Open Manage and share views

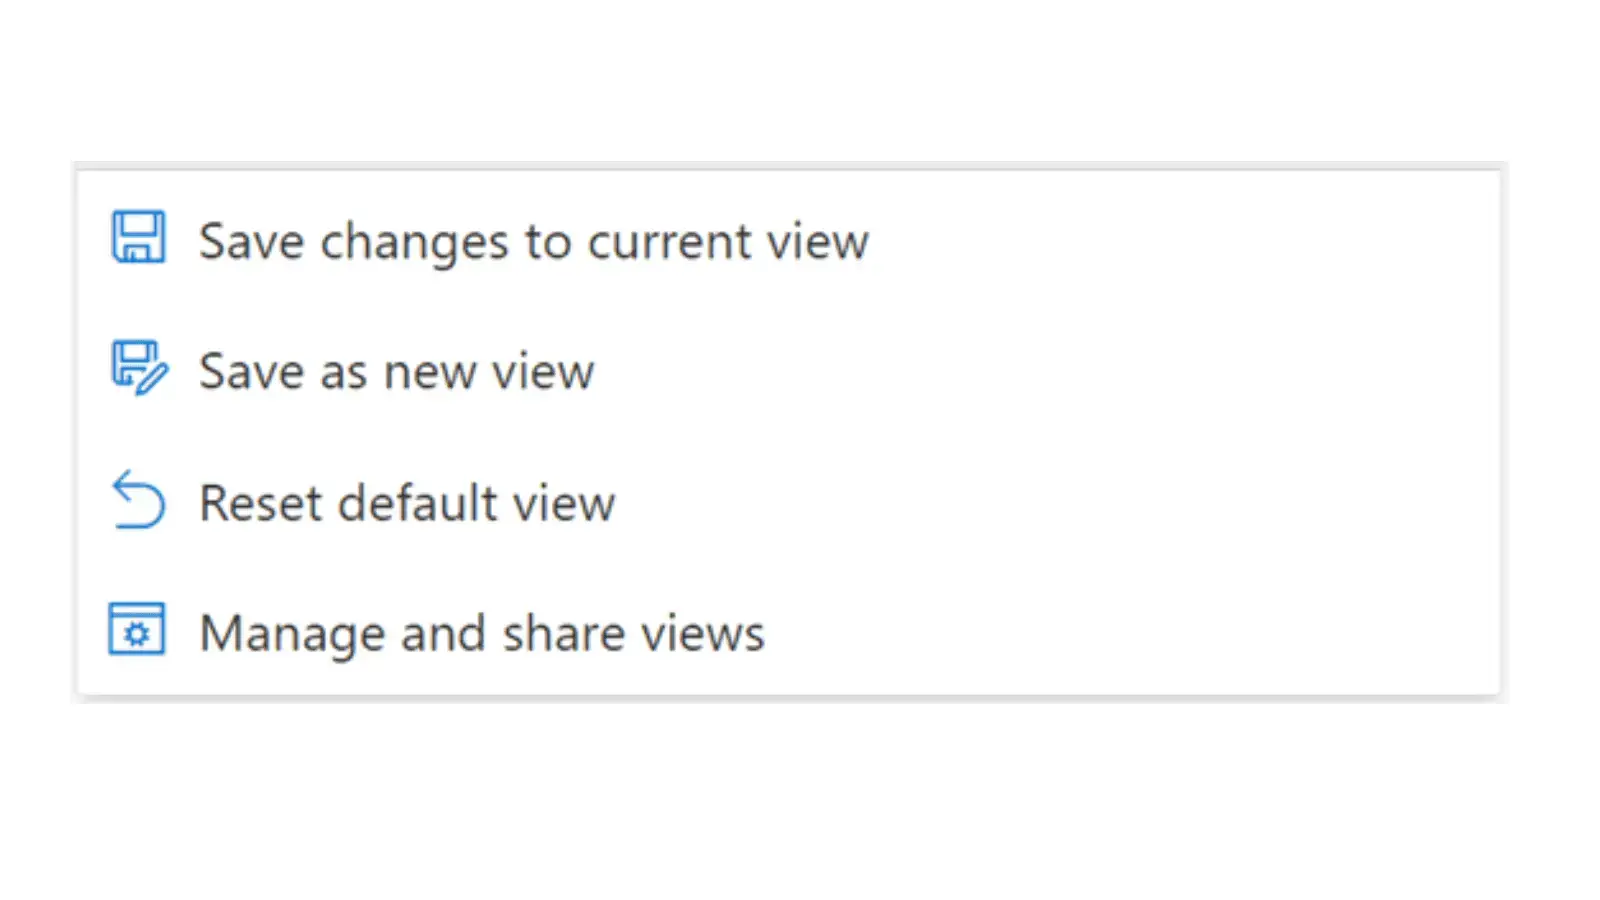coord(788,632)
